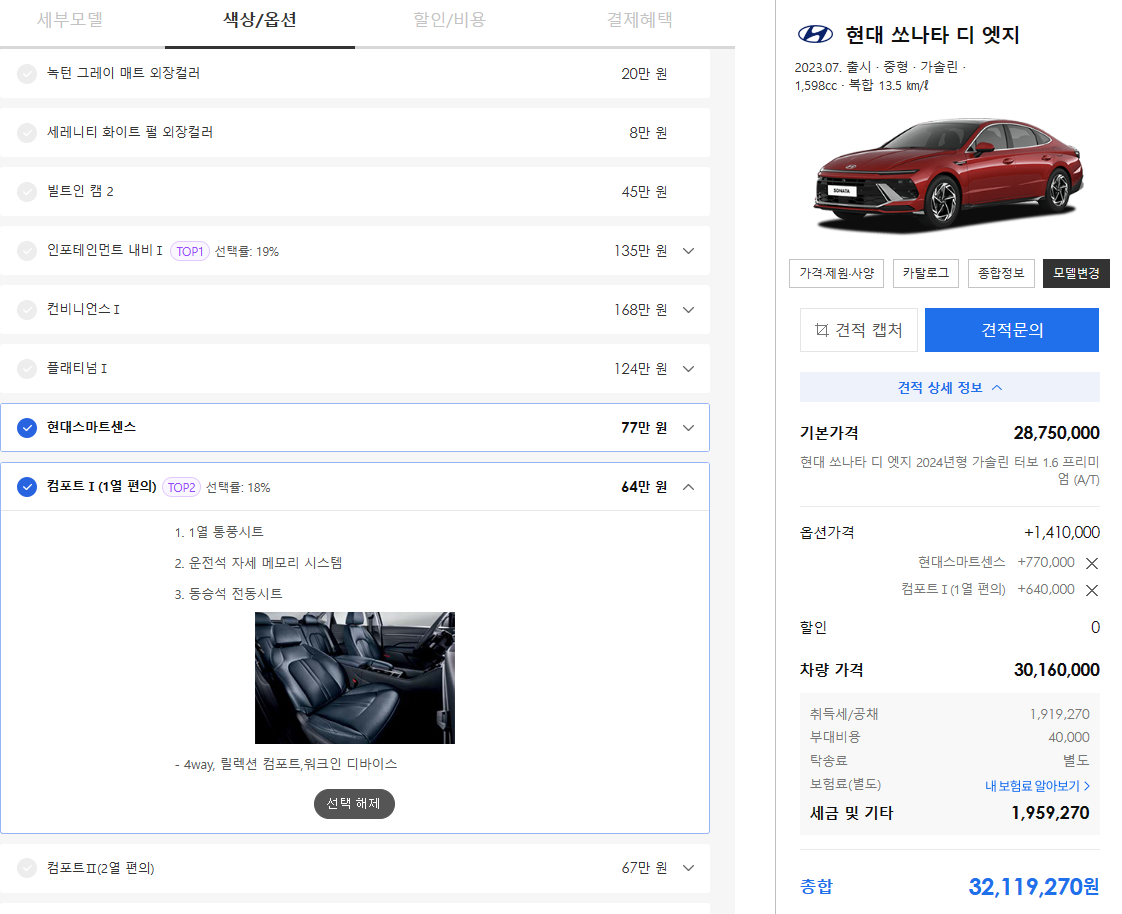Click the TOP1 badge on 인포테인먼트 내비 I
The image size is (1122, 914).
(x=190, y=251)
